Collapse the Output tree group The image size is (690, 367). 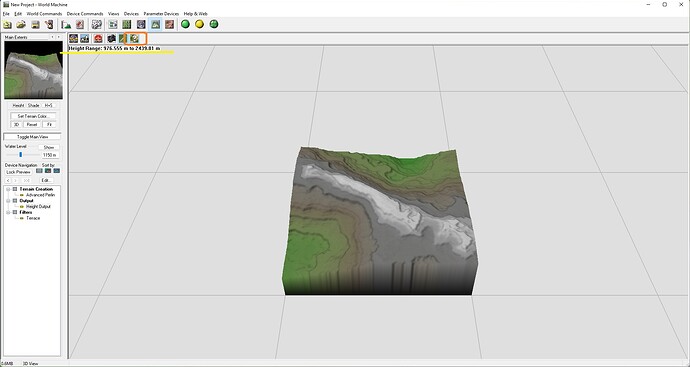[x=8, y=201]
